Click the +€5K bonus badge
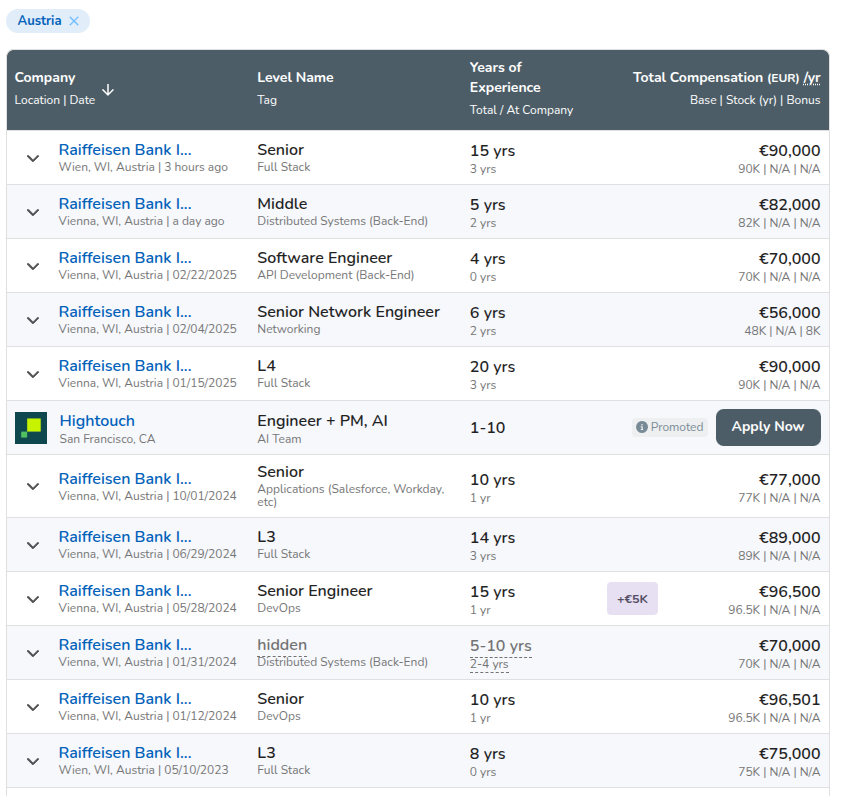The image size is (841, 796). pyautogui.click(x=632, y=599)
